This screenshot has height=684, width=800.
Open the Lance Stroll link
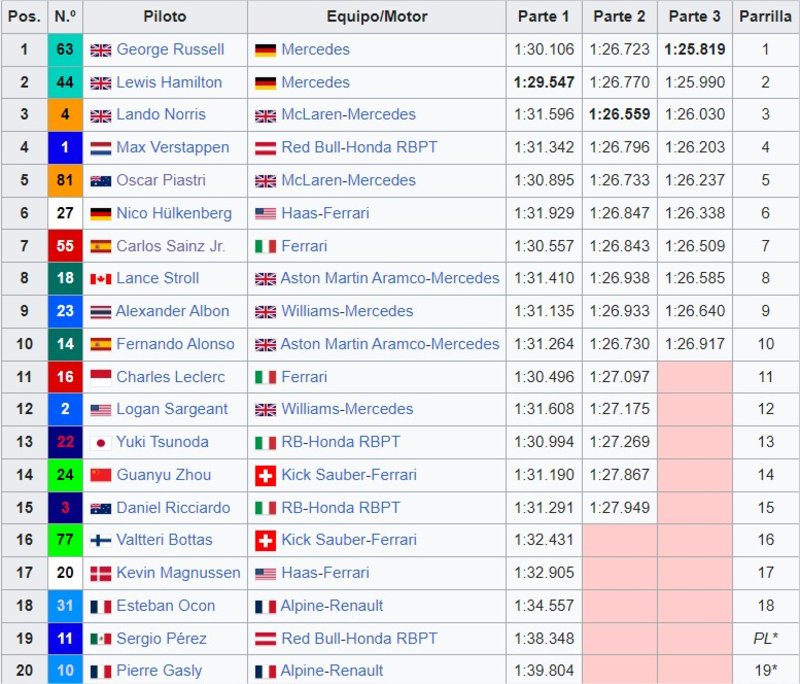coord(158,278)
